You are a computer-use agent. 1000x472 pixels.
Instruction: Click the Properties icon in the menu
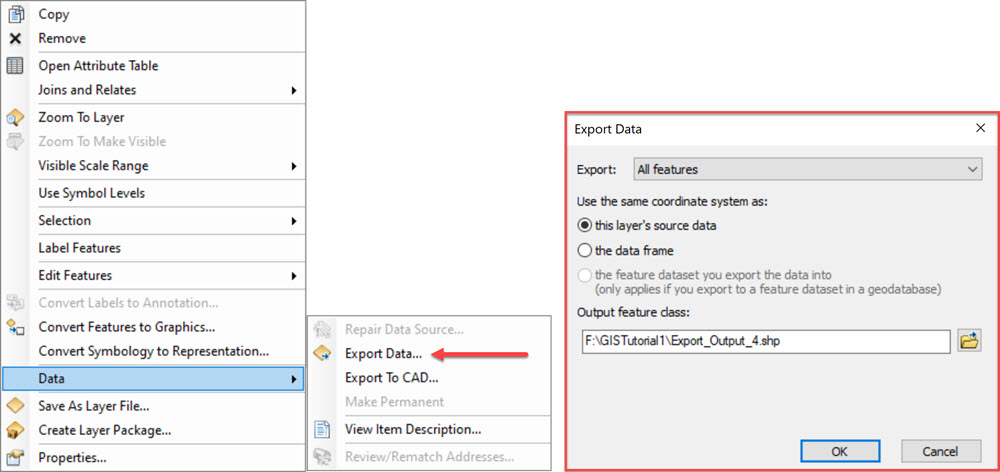point(15,457)
